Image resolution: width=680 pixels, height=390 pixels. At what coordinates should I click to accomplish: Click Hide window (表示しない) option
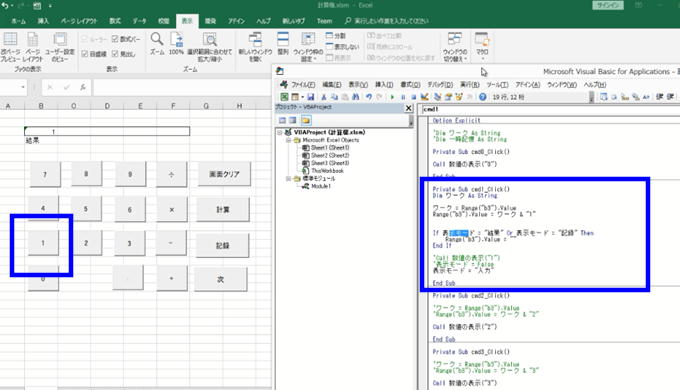tap(343, 46)
